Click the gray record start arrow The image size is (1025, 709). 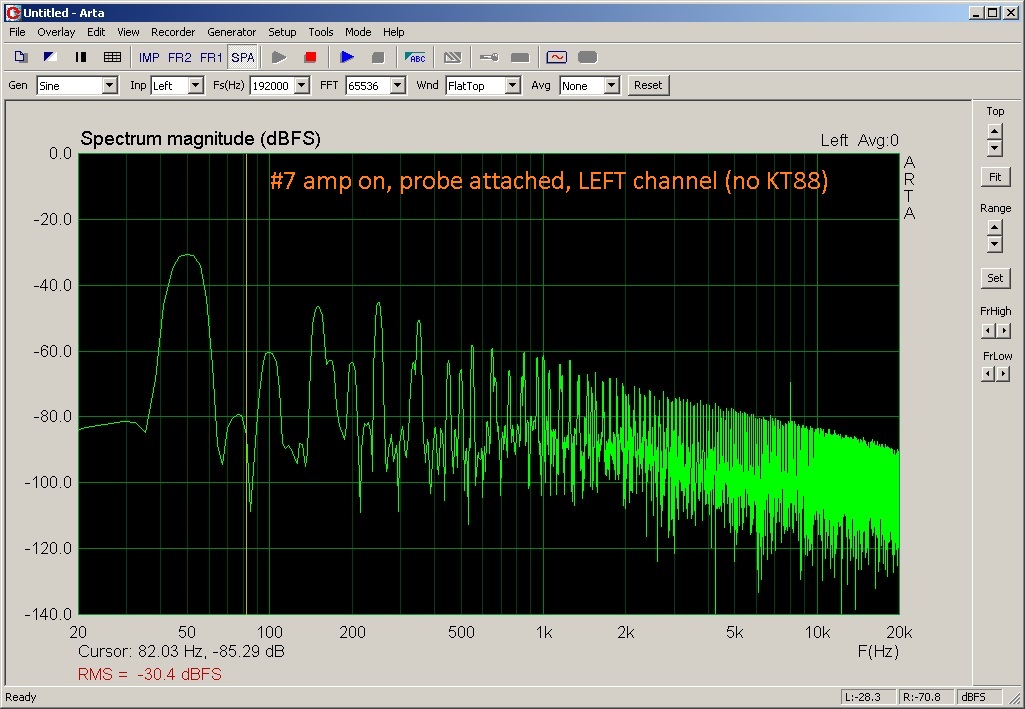(279, 58)
